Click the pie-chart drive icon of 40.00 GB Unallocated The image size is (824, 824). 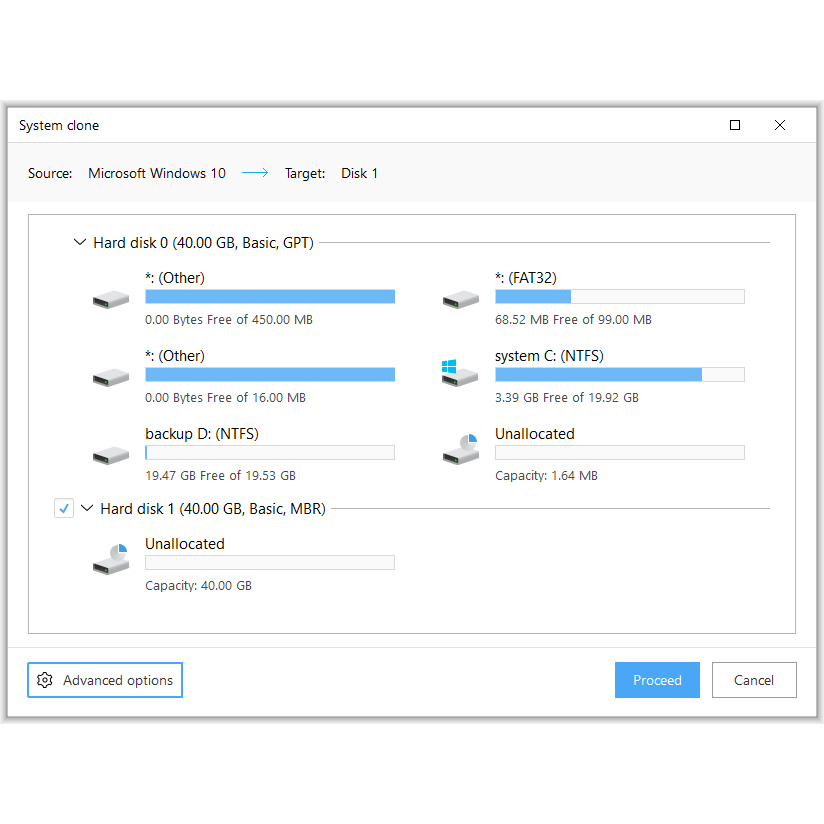click(x=111, y=559)
